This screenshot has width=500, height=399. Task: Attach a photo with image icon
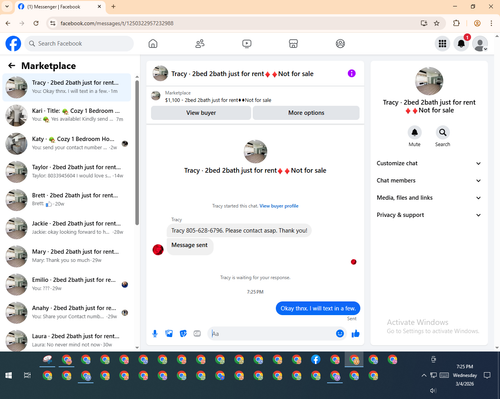pyautogui.click(x=169, y=334)
